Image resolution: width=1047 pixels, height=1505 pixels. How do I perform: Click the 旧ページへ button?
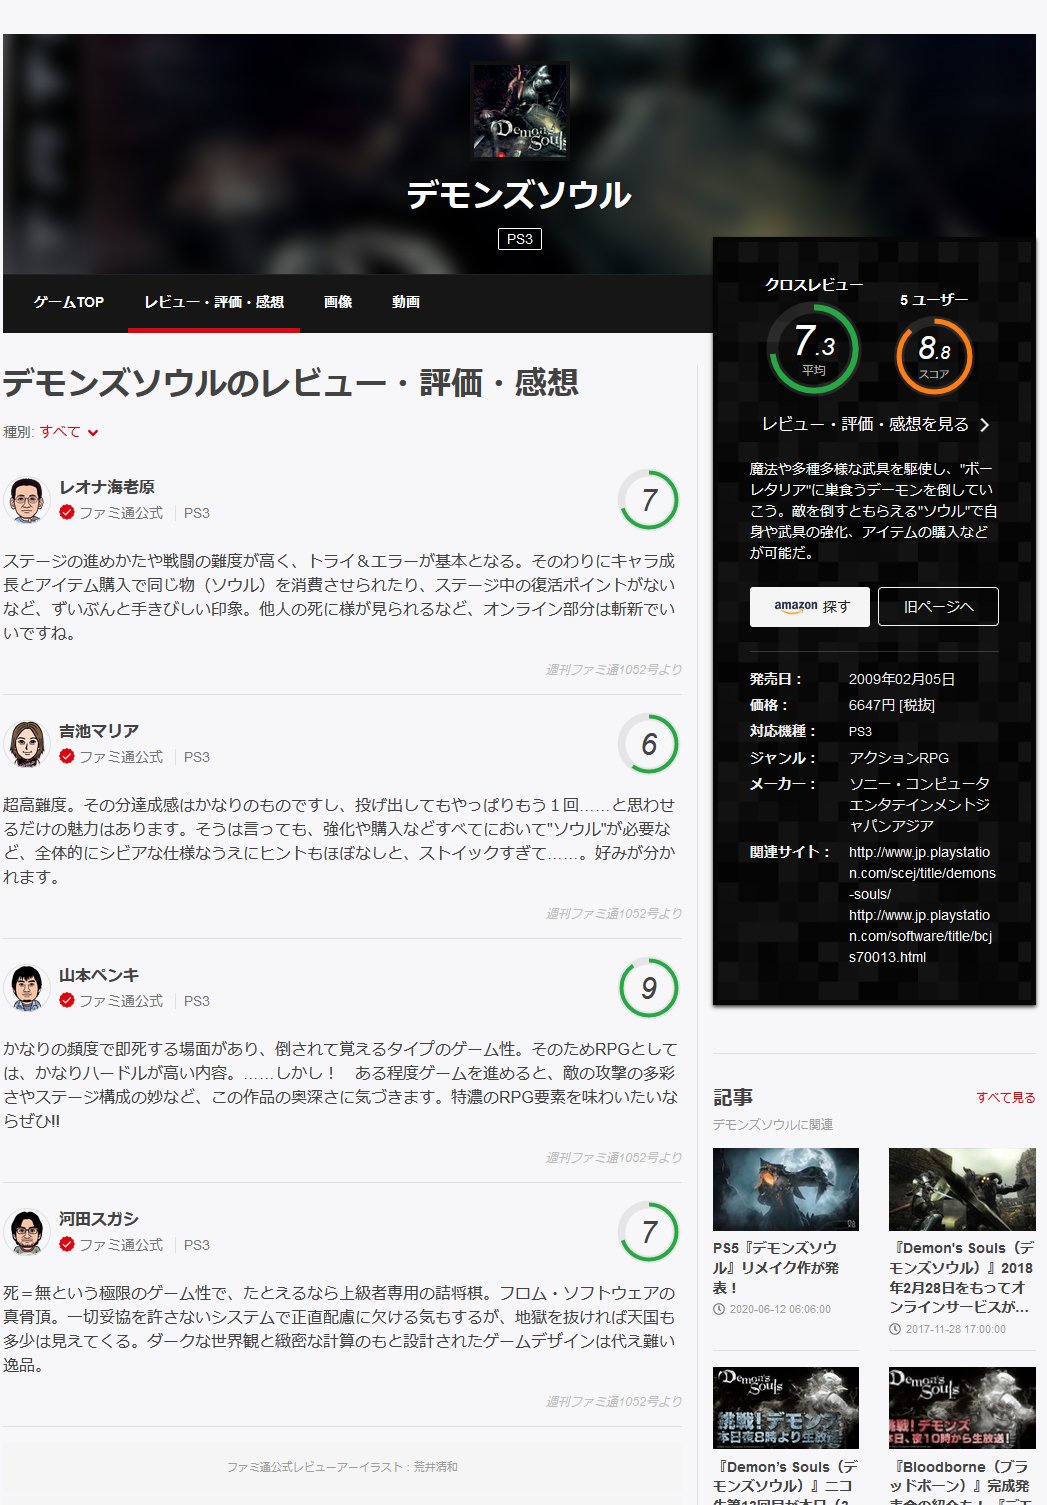(x=938, y=606)
